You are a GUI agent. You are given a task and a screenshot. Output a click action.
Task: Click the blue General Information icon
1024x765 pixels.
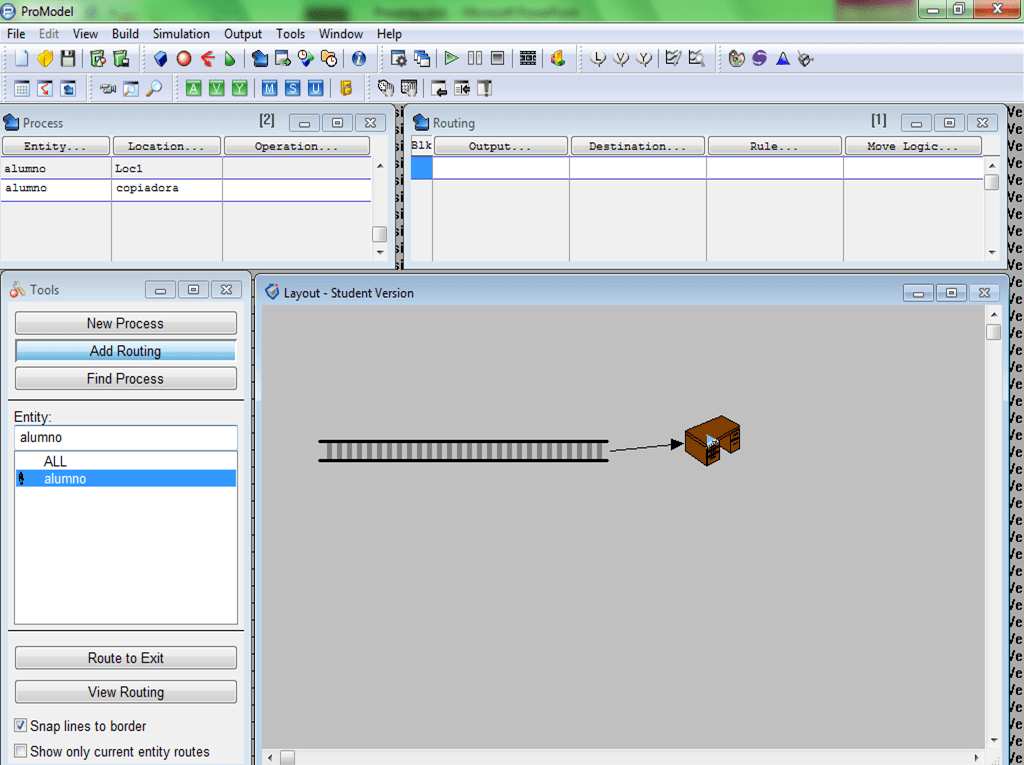[x=359, y=59]
